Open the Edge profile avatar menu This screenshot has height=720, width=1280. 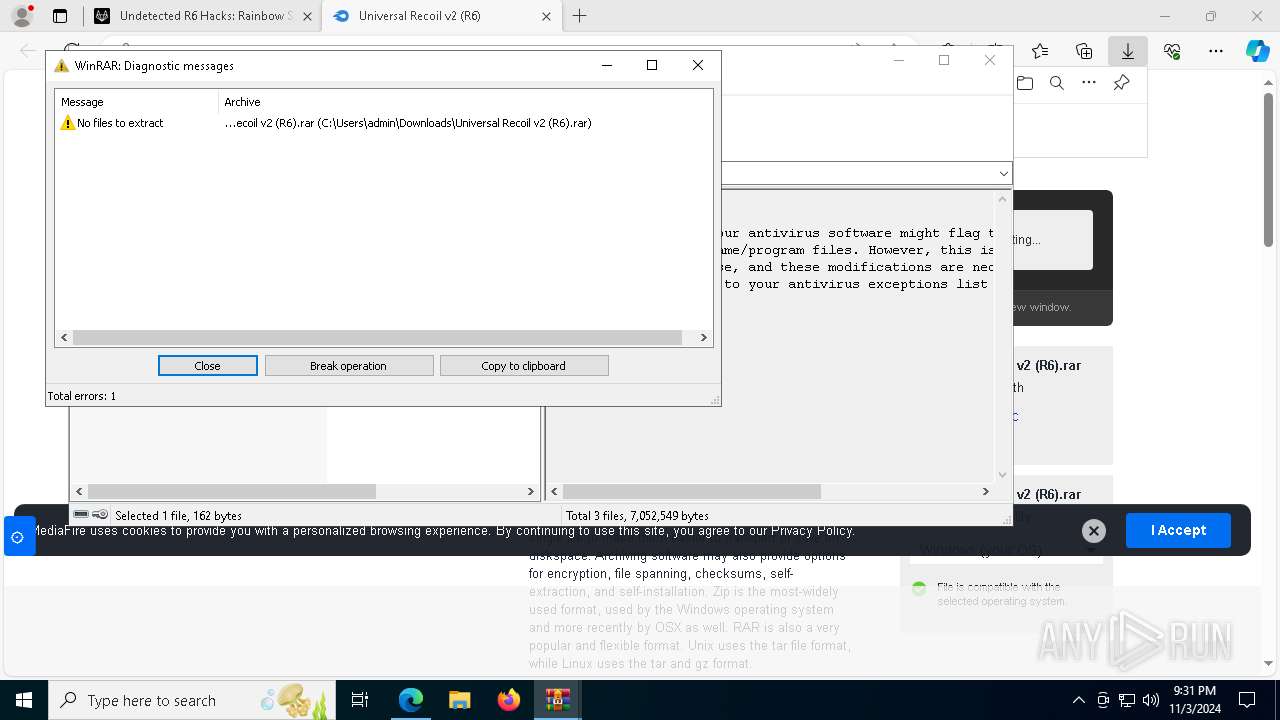(x=21, y=16)
